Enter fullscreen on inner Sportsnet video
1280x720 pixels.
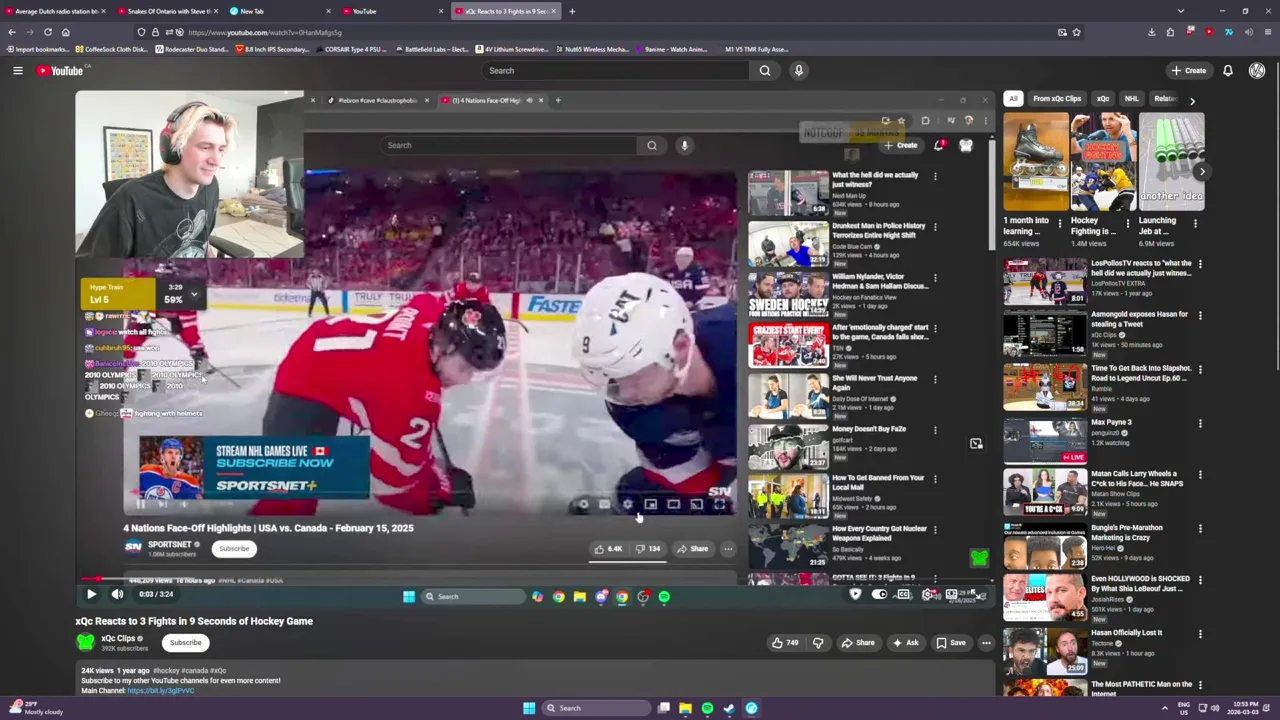(719, 505)
